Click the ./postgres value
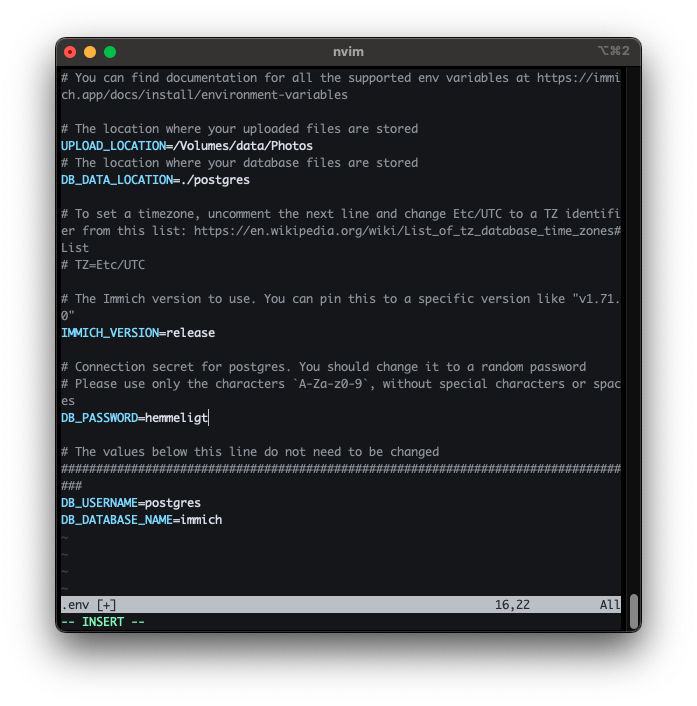 [x=215, y=180]
